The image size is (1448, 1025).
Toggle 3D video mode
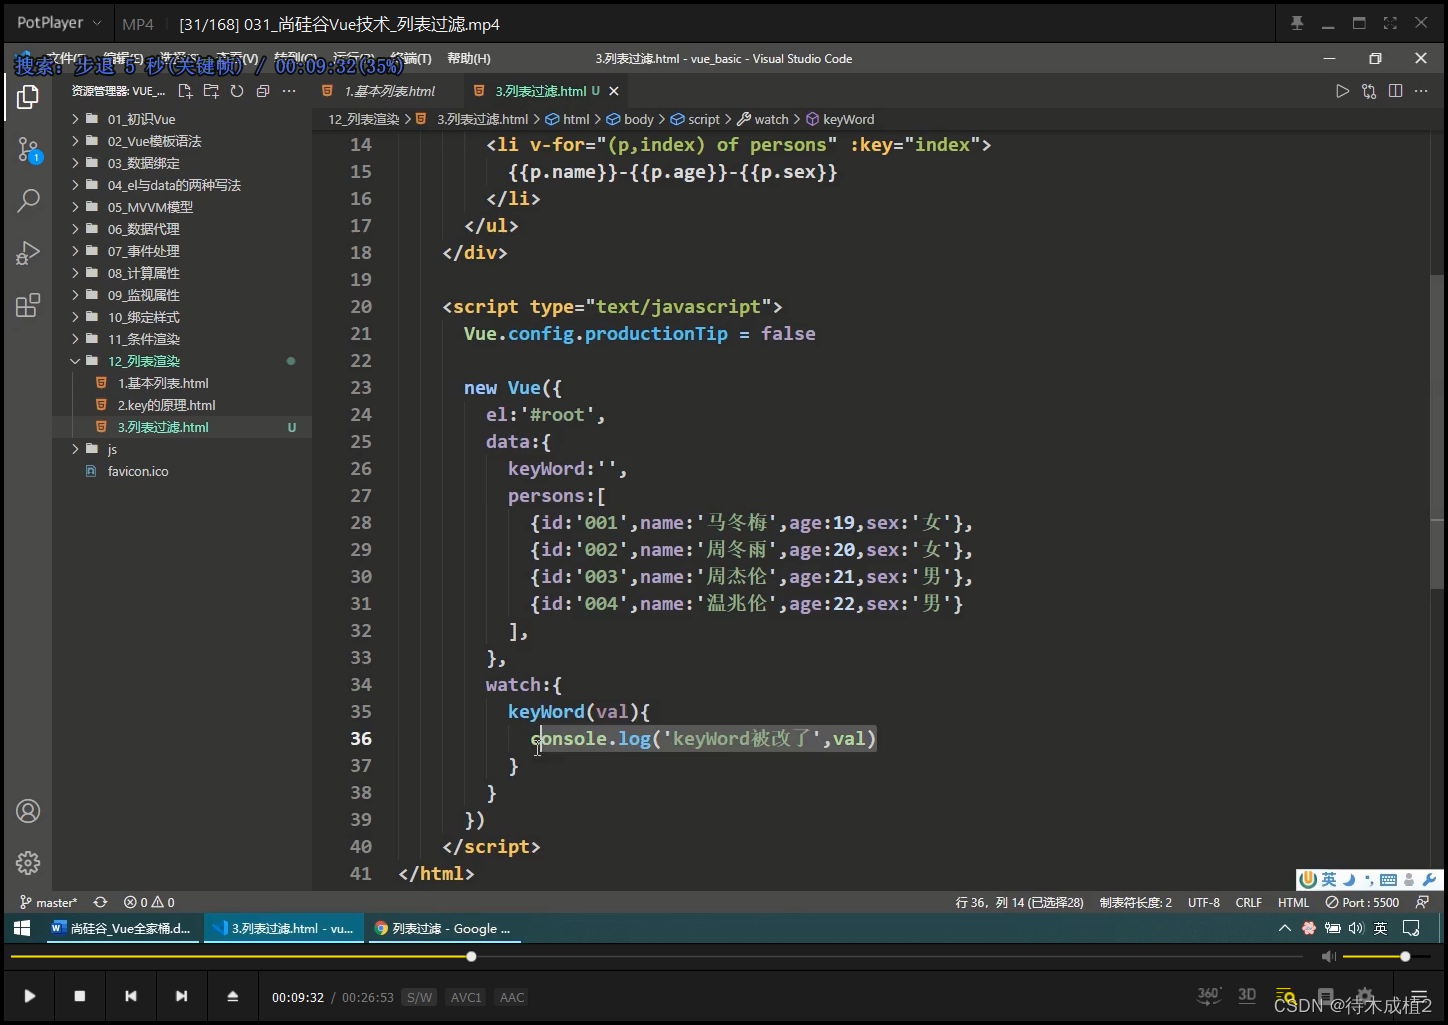coord(1247,995)
